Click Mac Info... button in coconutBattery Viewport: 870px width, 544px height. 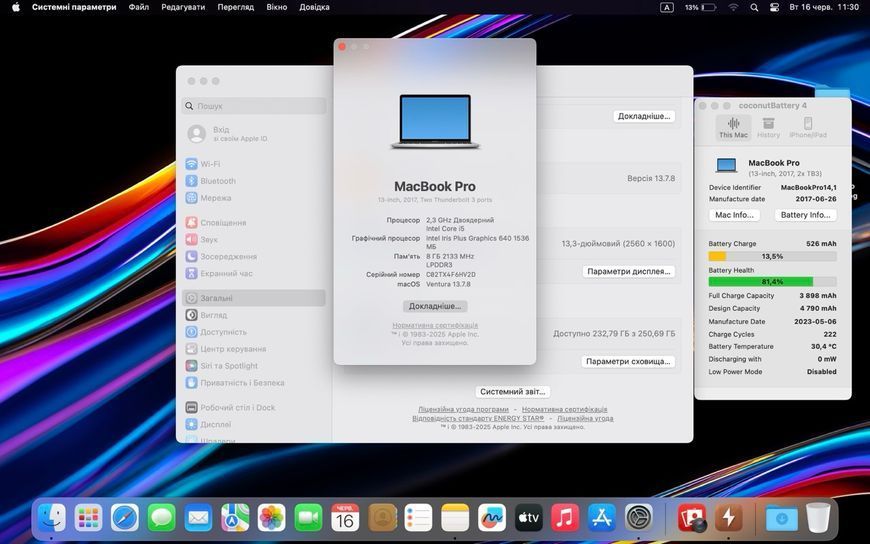(x=734, y=215)
